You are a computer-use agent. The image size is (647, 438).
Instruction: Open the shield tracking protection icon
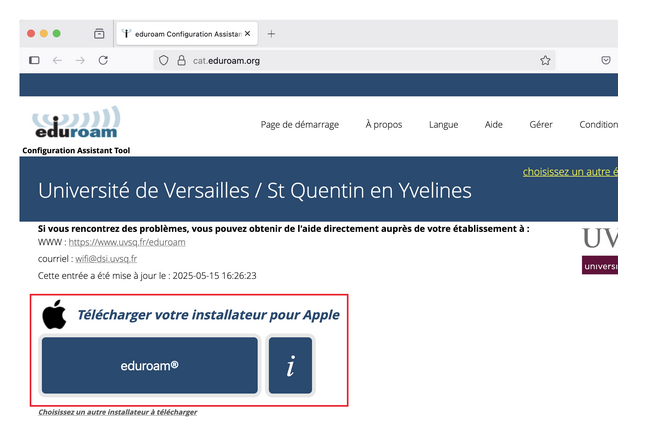tap(164, 60)
